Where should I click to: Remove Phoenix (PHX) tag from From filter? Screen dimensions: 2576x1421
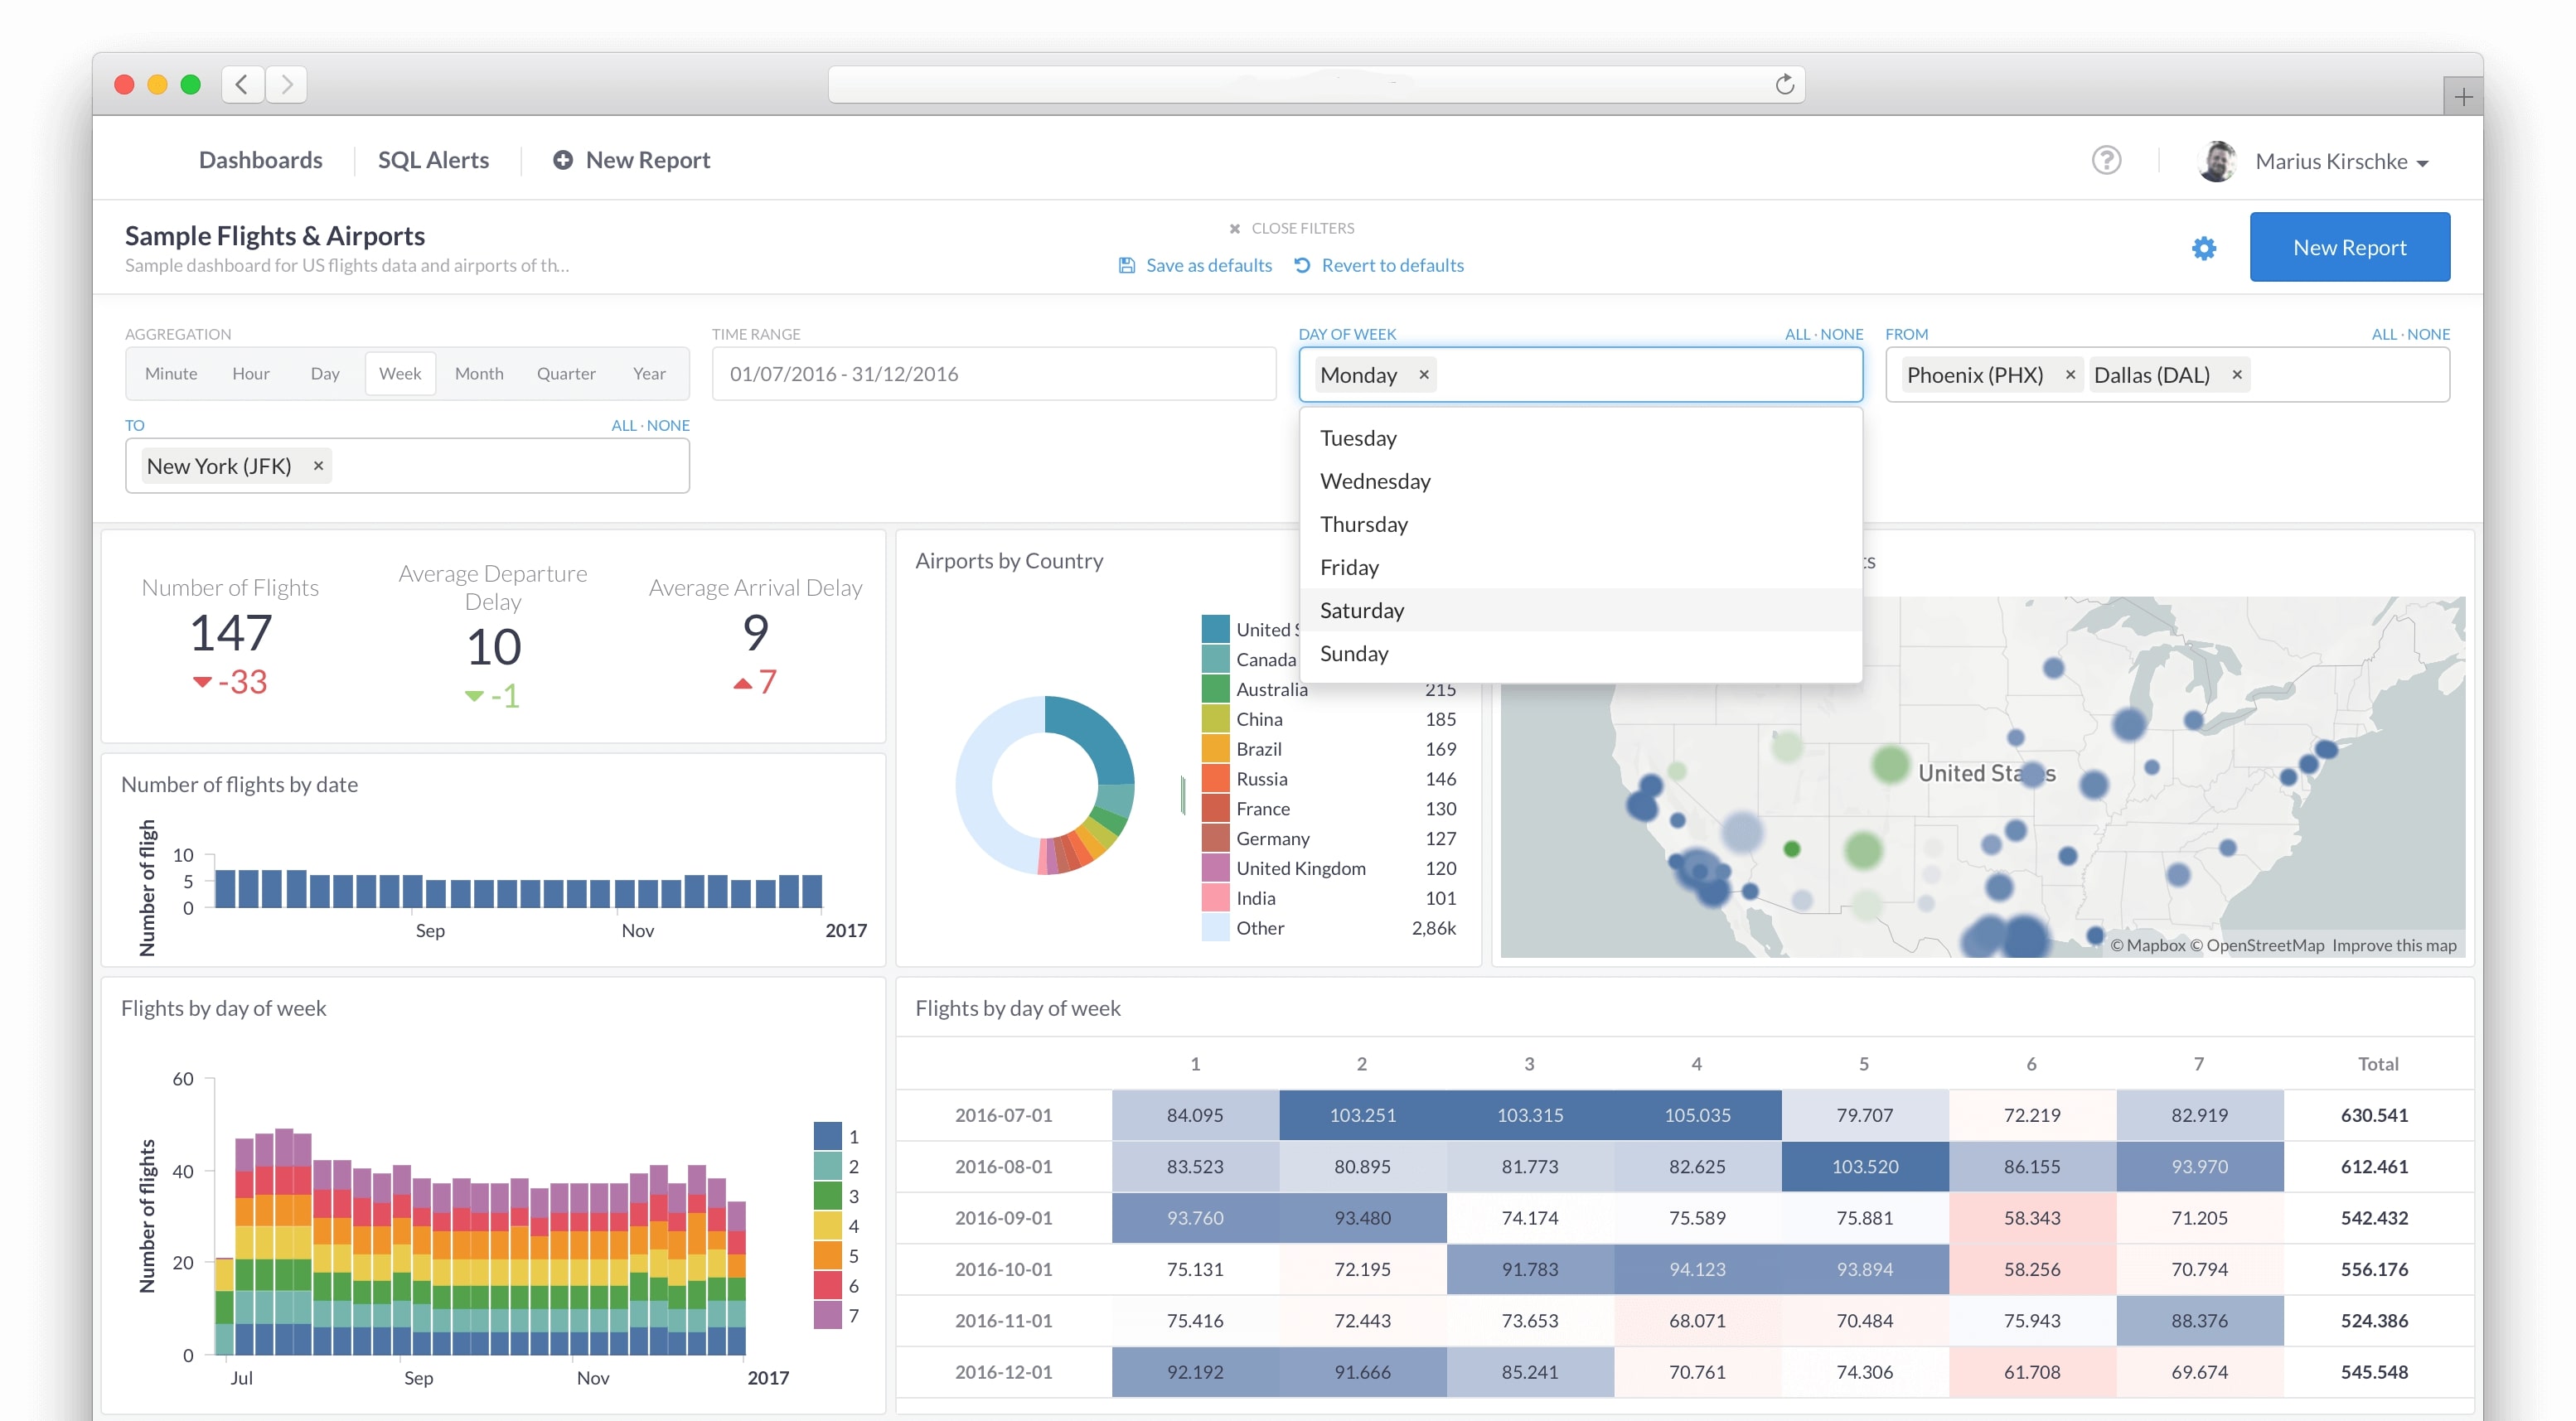tap(2070, 375)
